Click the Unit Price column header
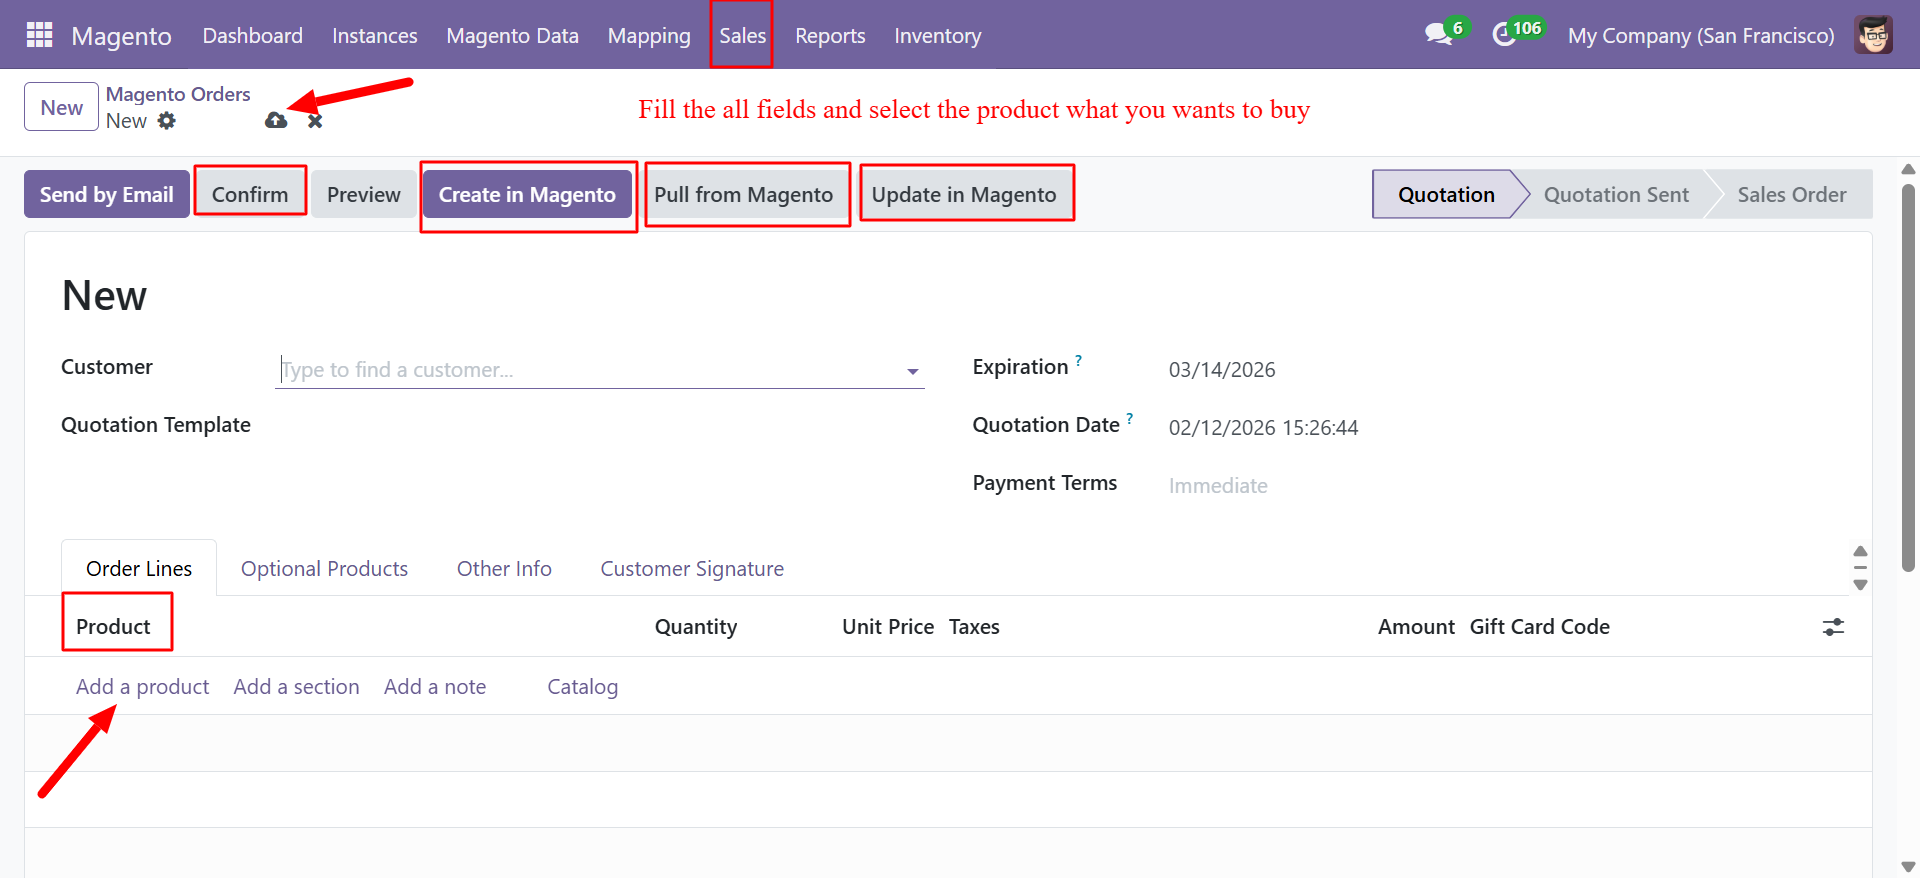 (888, 626)
